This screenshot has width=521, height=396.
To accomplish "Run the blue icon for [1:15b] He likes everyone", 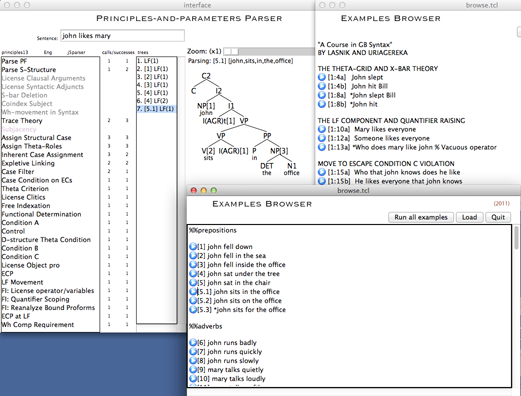I will coord(322,181).
